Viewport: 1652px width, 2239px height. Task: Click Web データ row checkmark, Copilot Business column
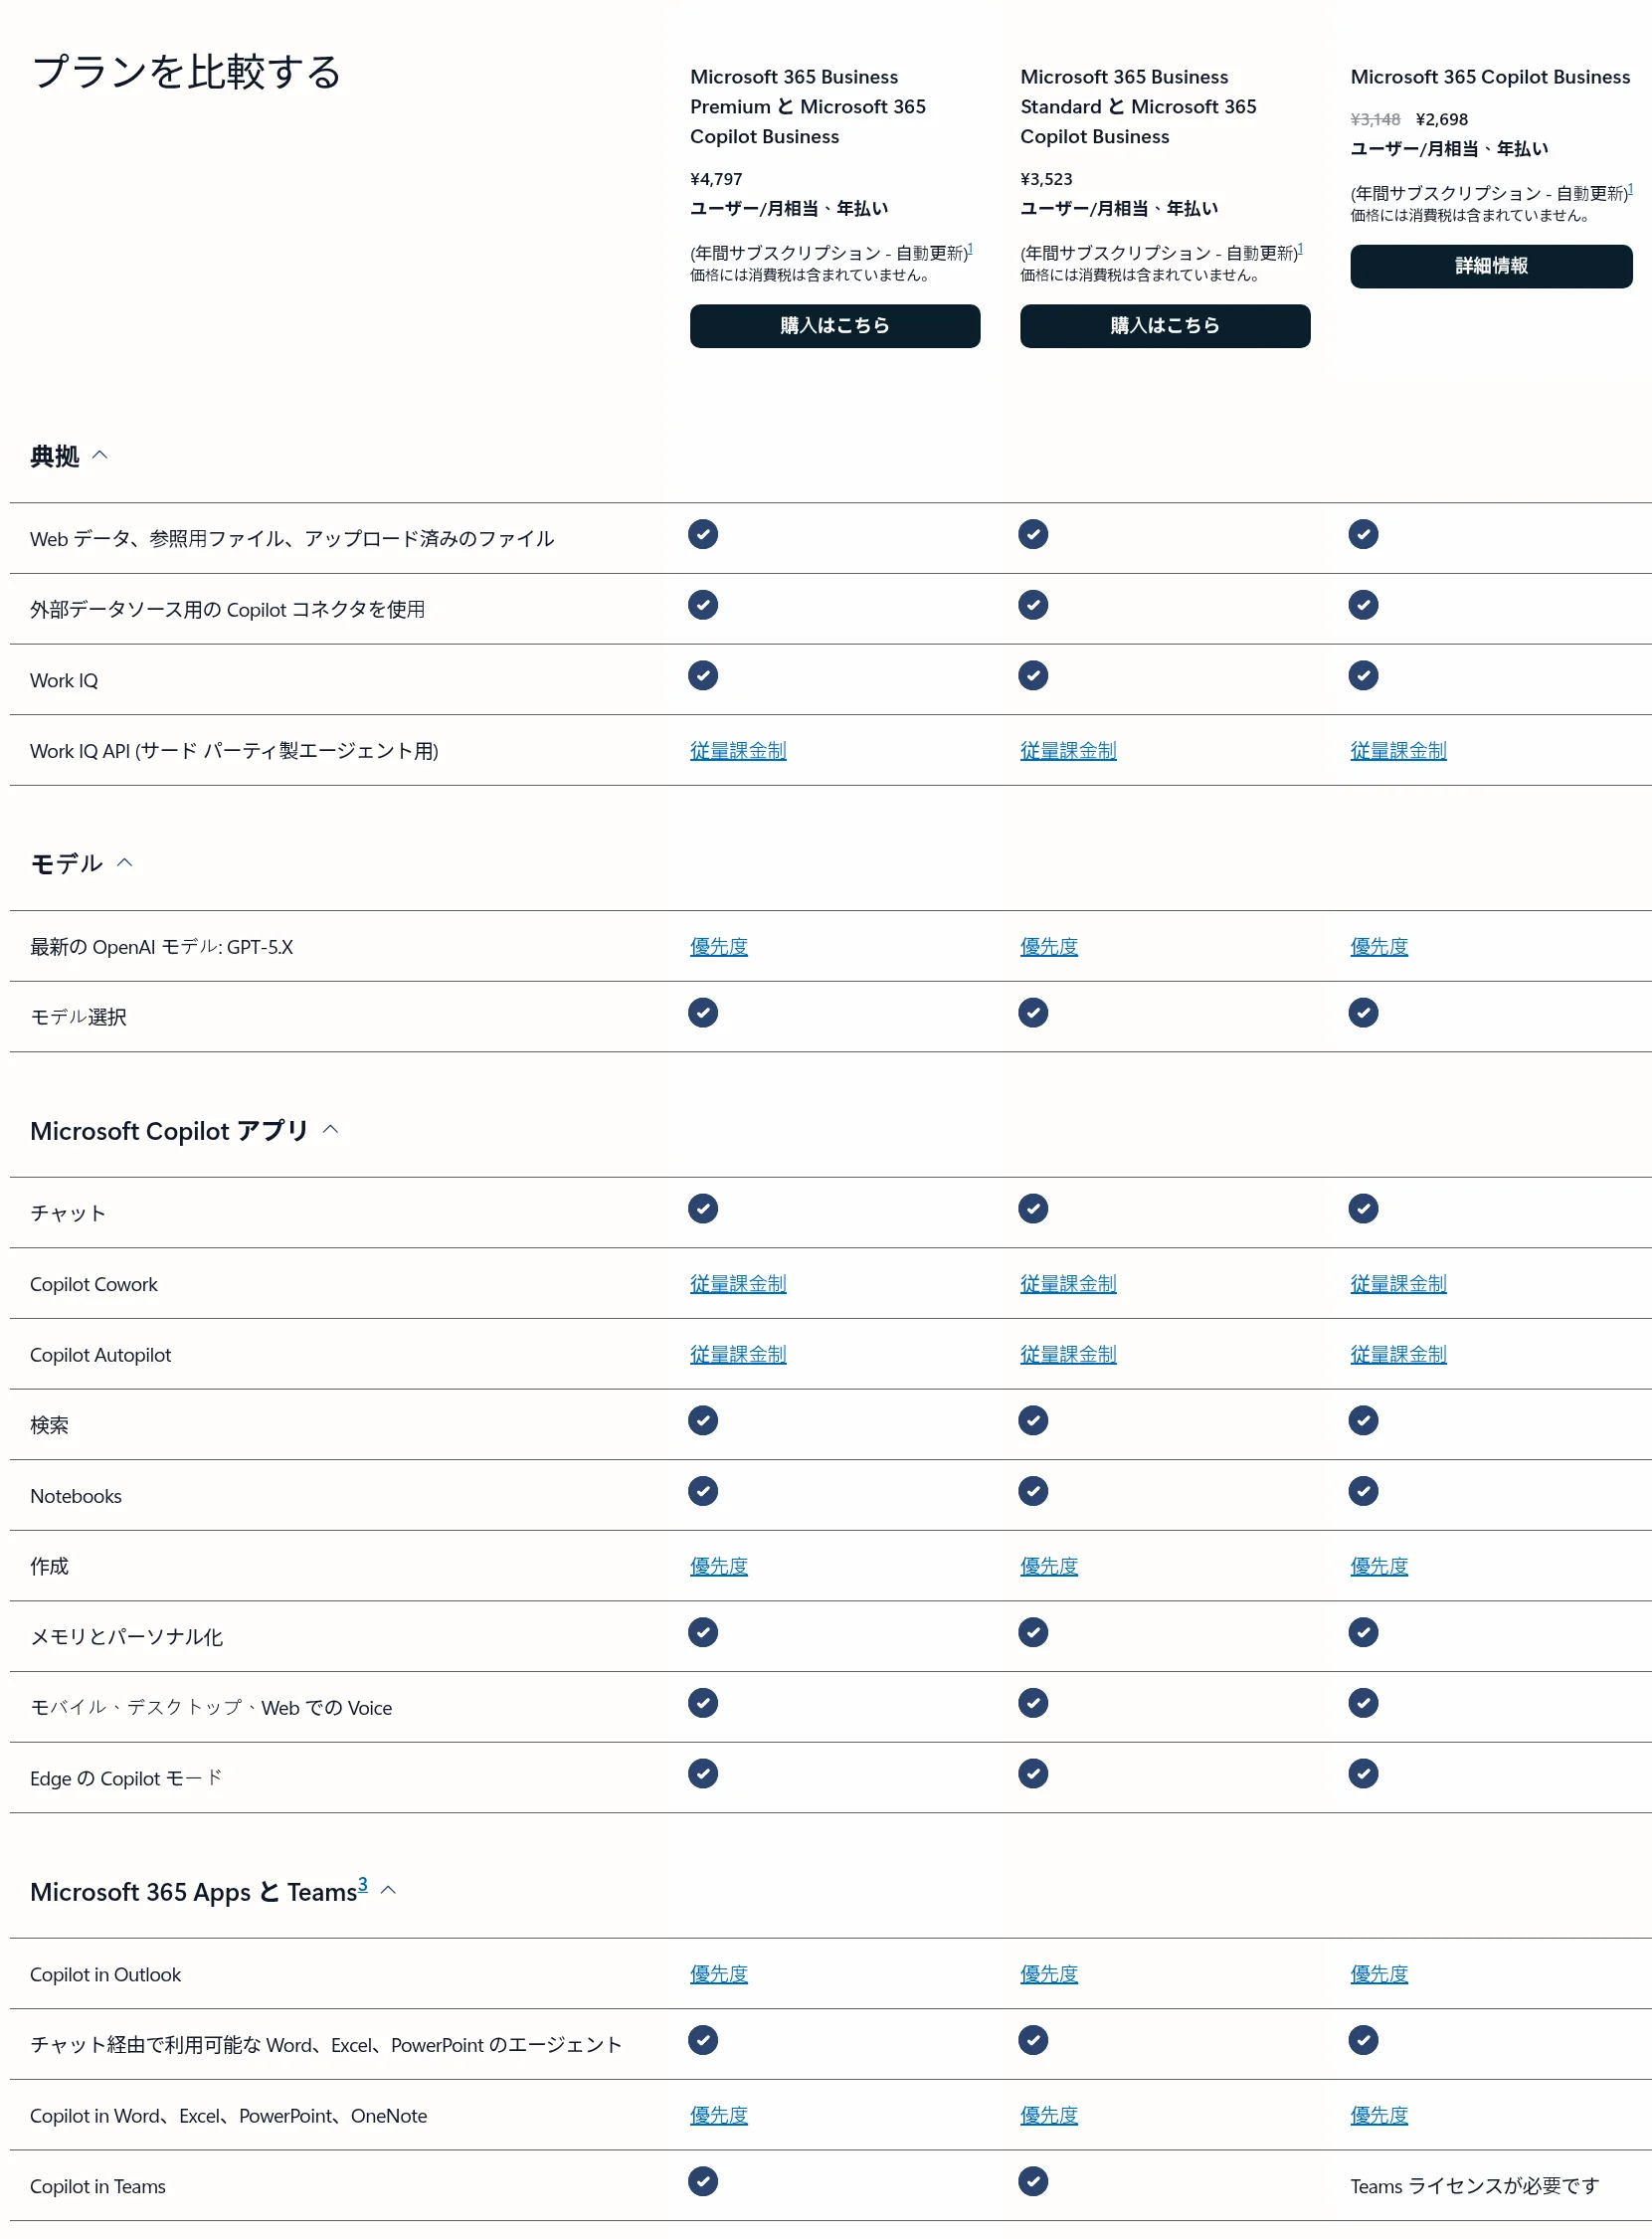(1363, 534)
